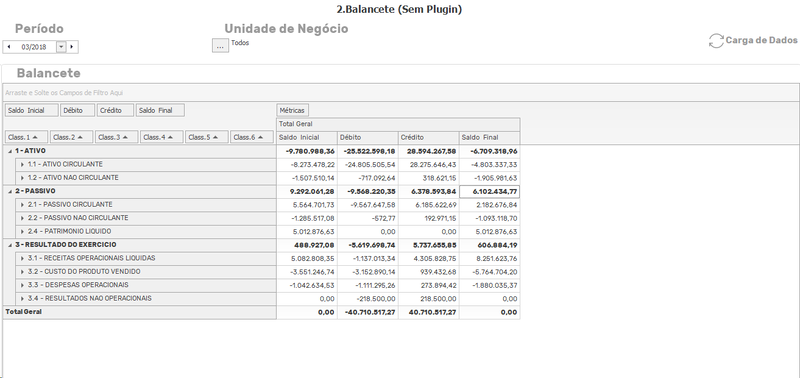Select cell value 5.737.655,85
The width and height of the screenshot is (800, 378).
click(429, 245)
